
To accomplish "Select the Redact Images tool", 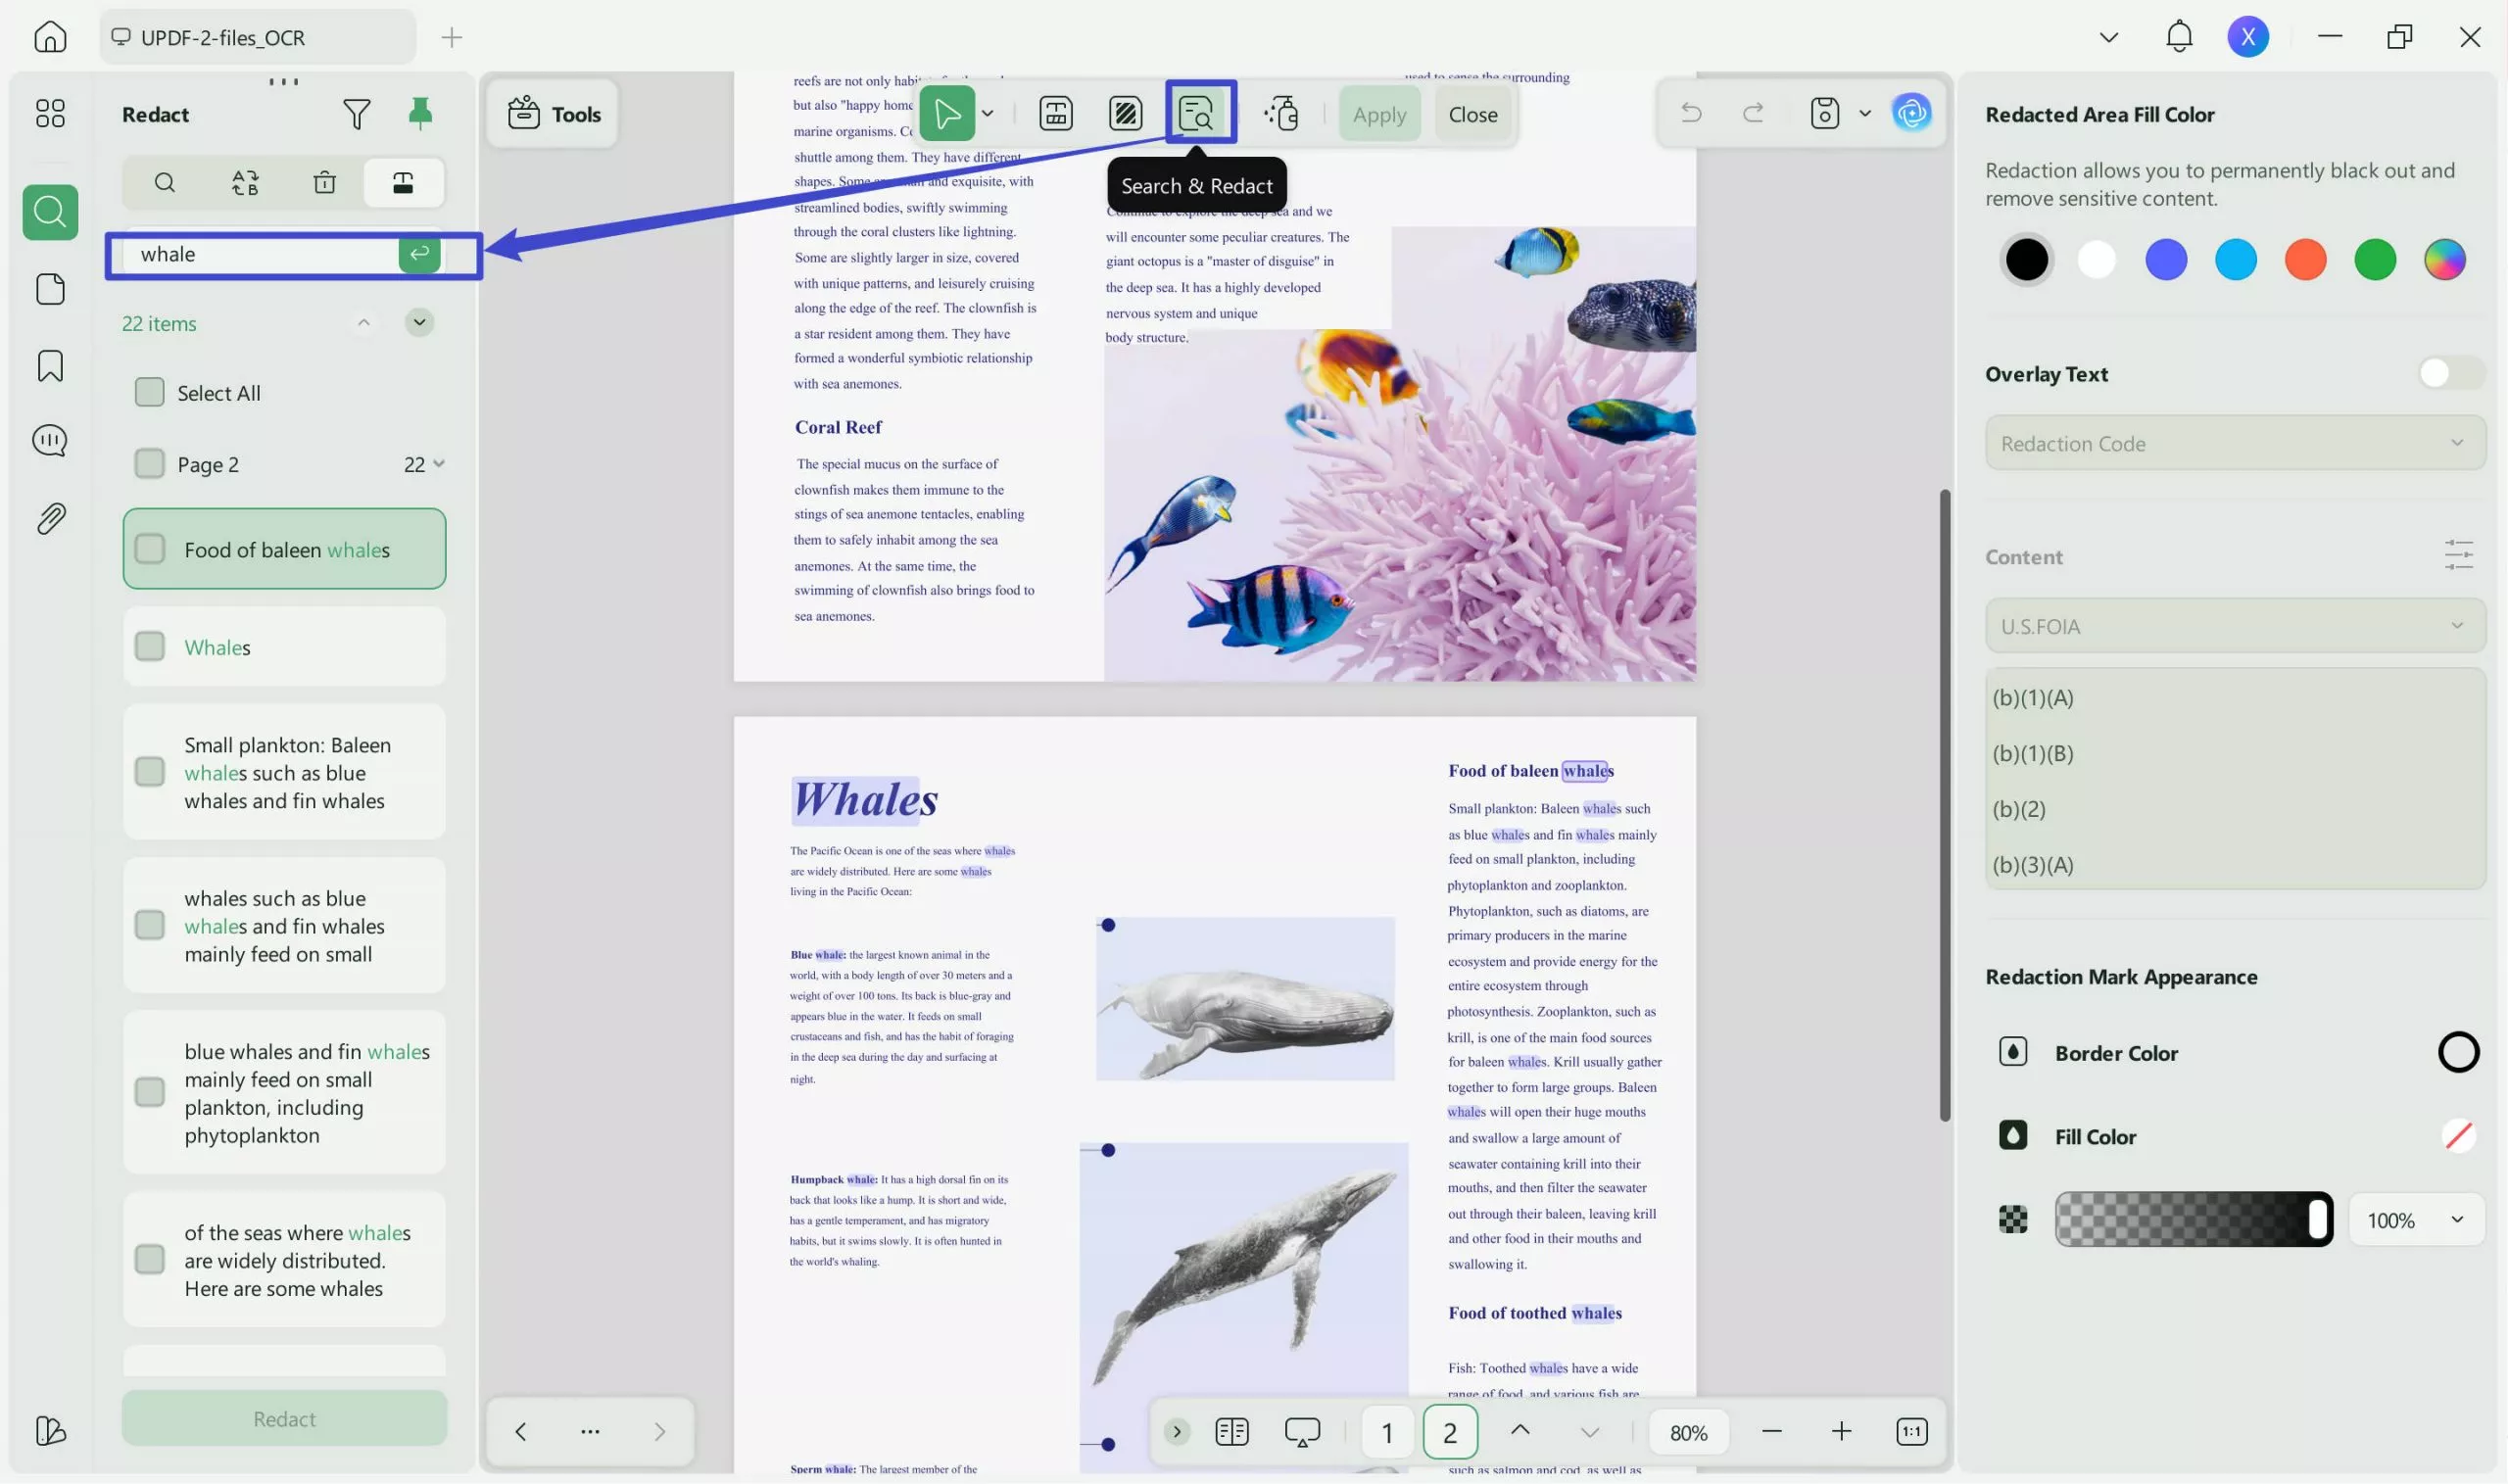I will (1126, 113).
